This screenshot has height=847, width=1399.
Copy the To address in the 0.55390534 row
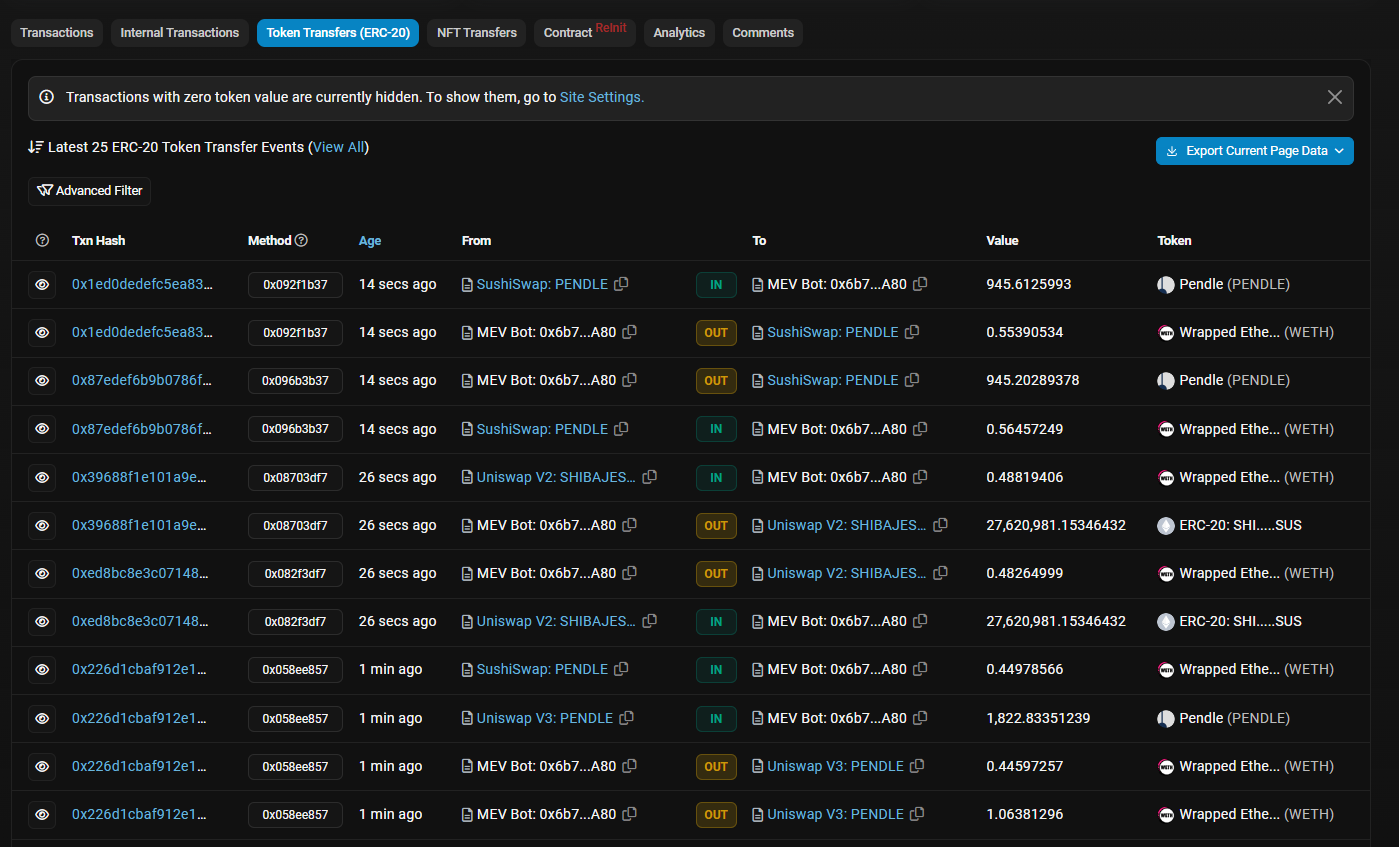click(912, 332)
